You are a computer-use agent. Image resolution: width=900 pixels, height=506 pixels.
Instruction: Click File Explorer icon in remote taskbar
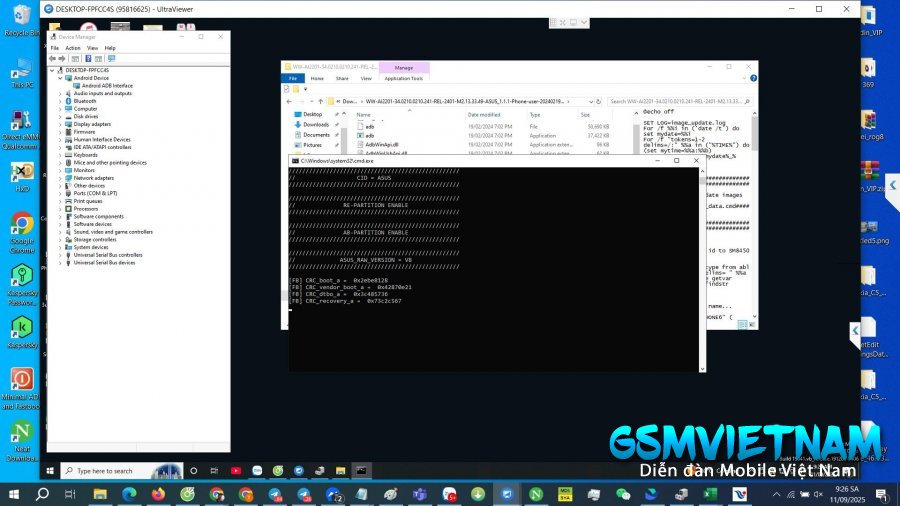coord(340,471)
